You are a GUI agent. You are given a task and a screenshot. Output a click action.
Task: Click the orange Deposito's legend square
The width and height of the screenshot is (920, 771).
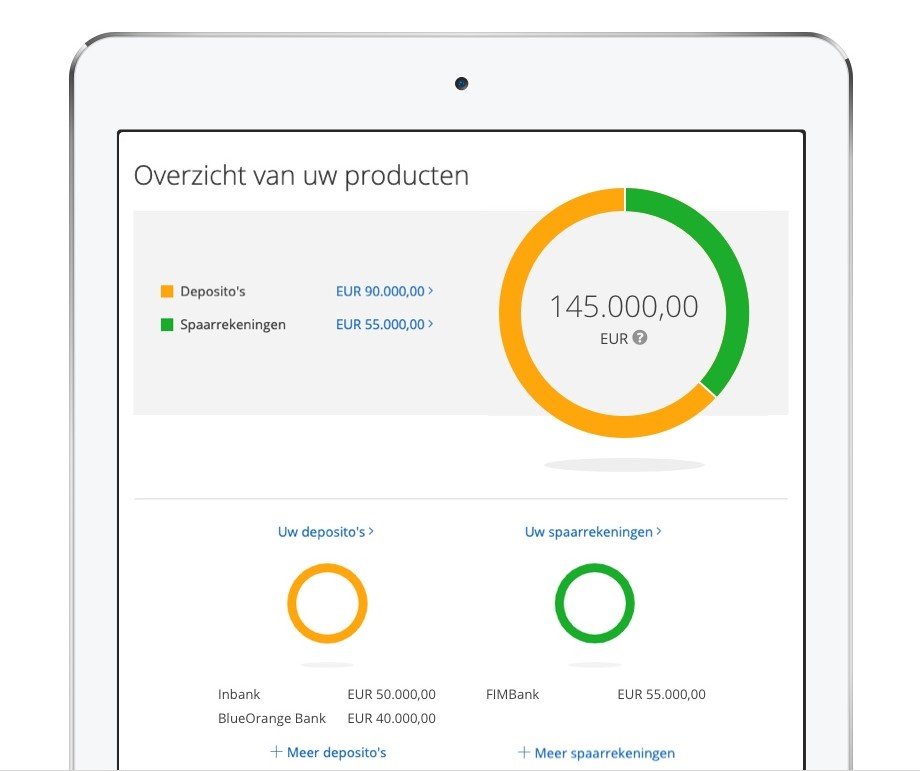tap(167, 291)
